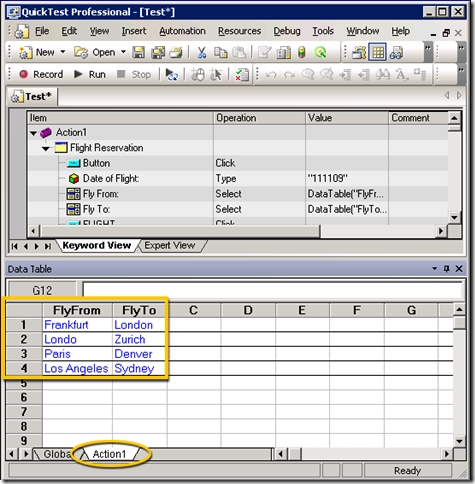Click the keyword view scroll down arrow
Viewport: 475px width, 484px height.
click(455, 218)
